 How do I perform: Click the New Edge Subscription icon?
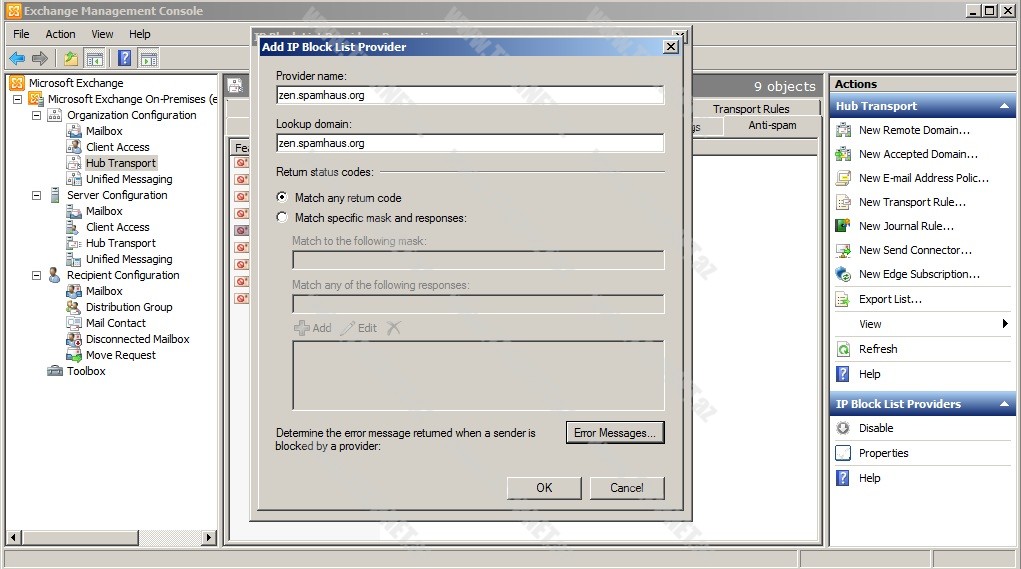[x=843, y=274]
